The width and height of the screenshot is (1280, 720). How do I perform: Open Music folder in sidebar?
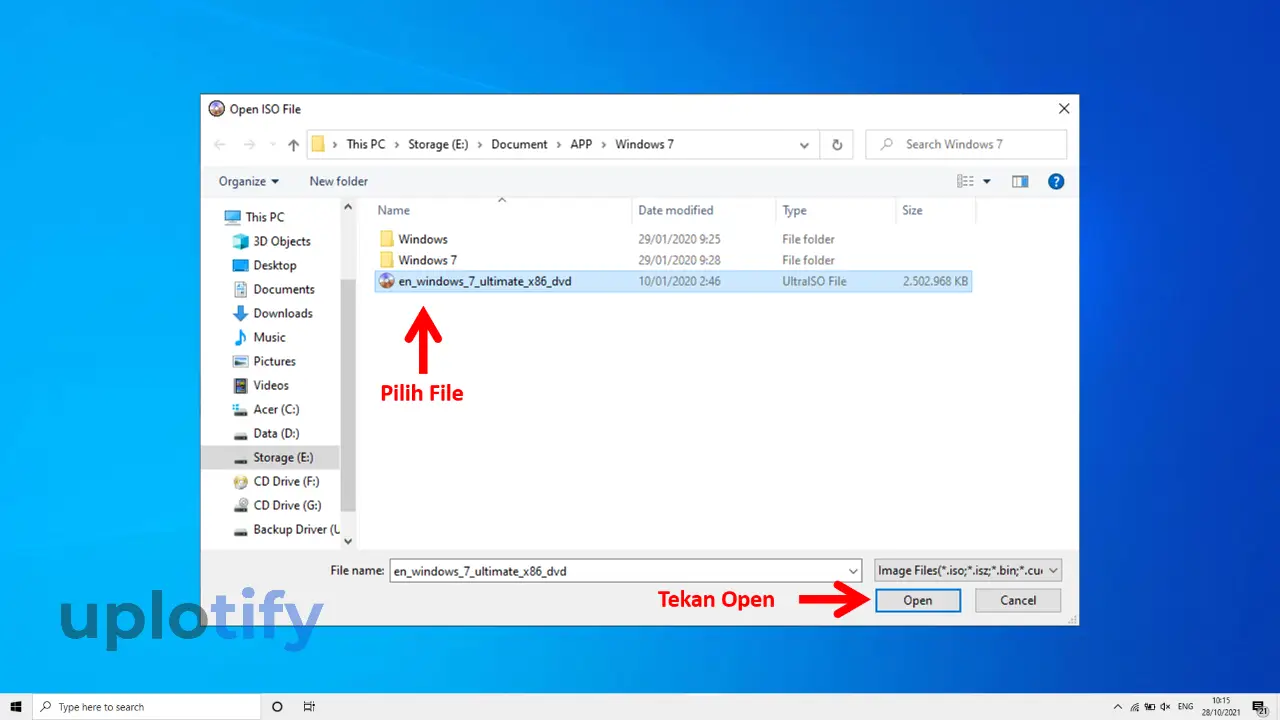(269, 337)
